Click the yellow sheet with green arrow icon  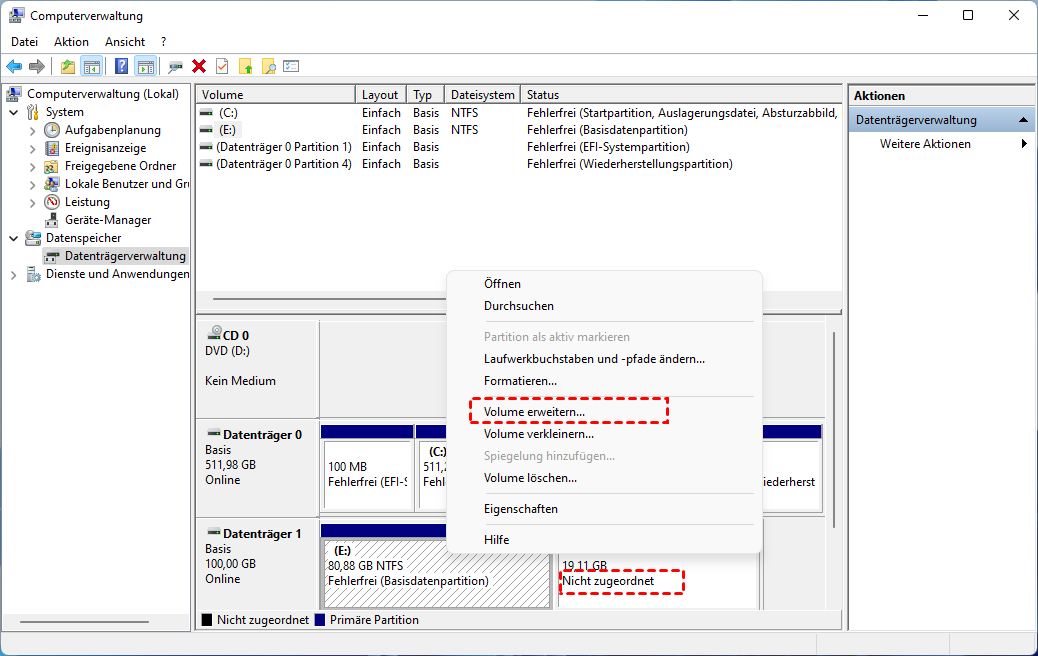point(246,66)
